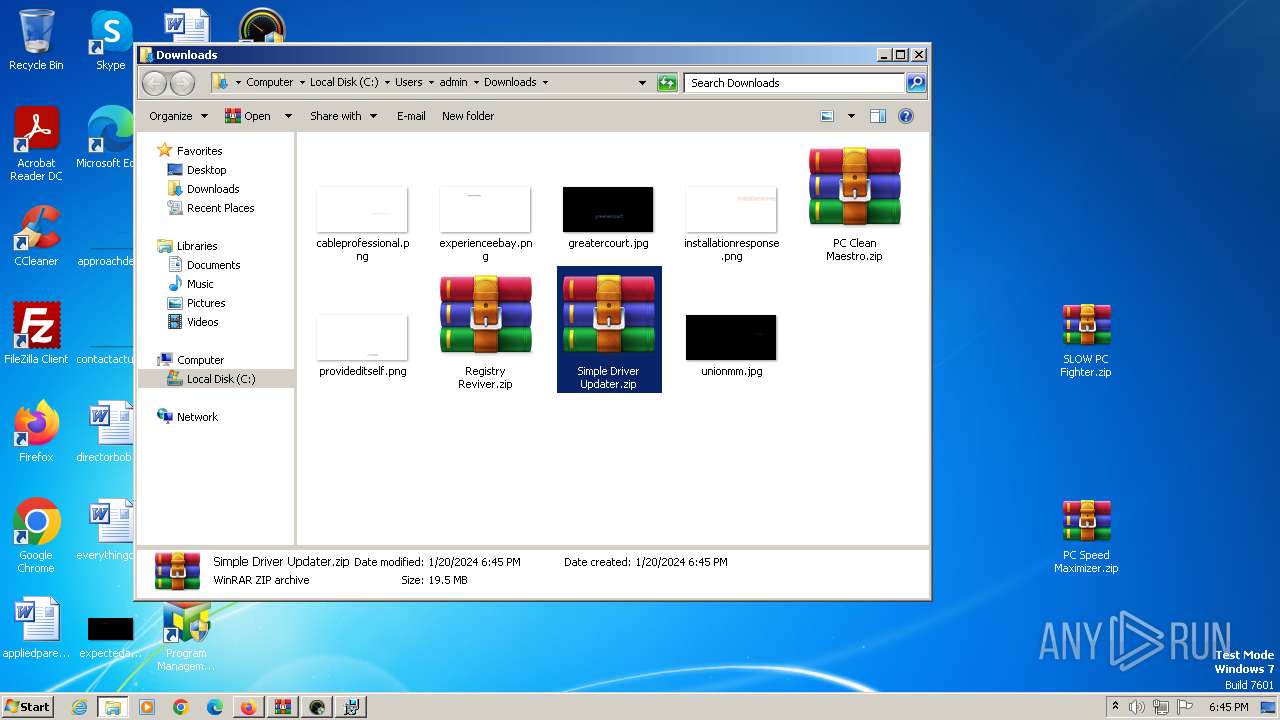This screenshot has width=1280, height=720.
Task: Select Simple Driver Updater.zip archive file
Action: click(609, 330)
